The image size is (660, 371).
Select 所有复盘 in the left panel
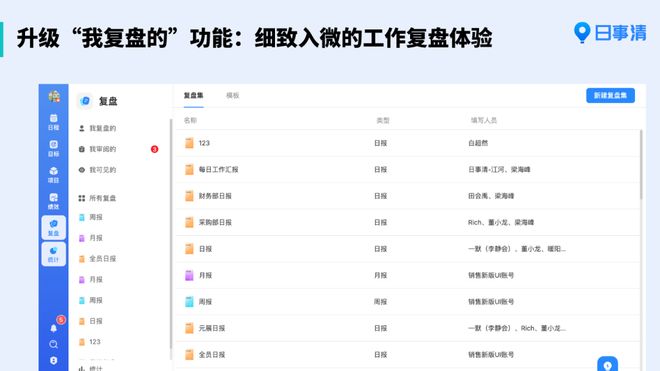coord(102,198)
